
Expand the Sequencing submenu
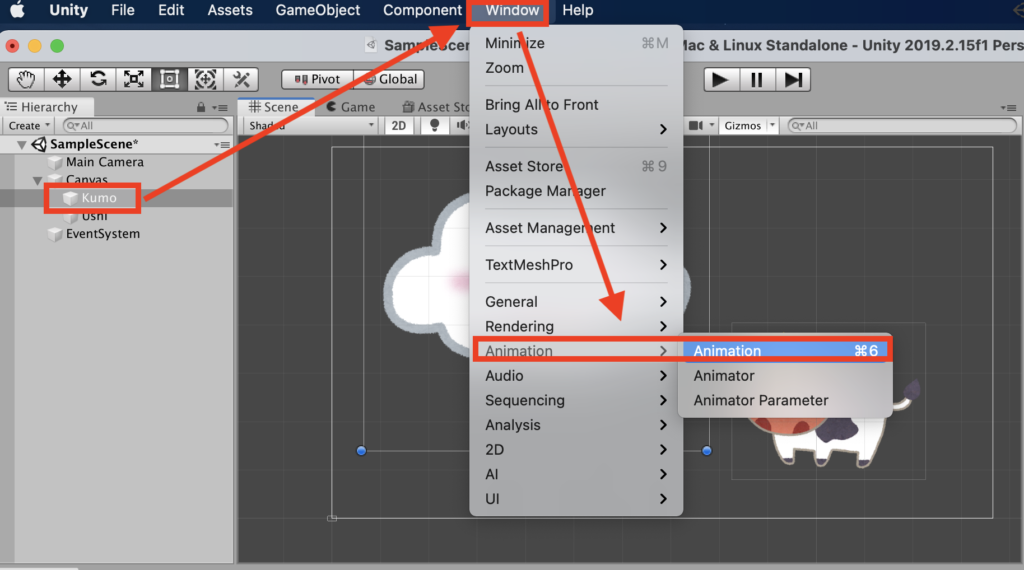576,400
